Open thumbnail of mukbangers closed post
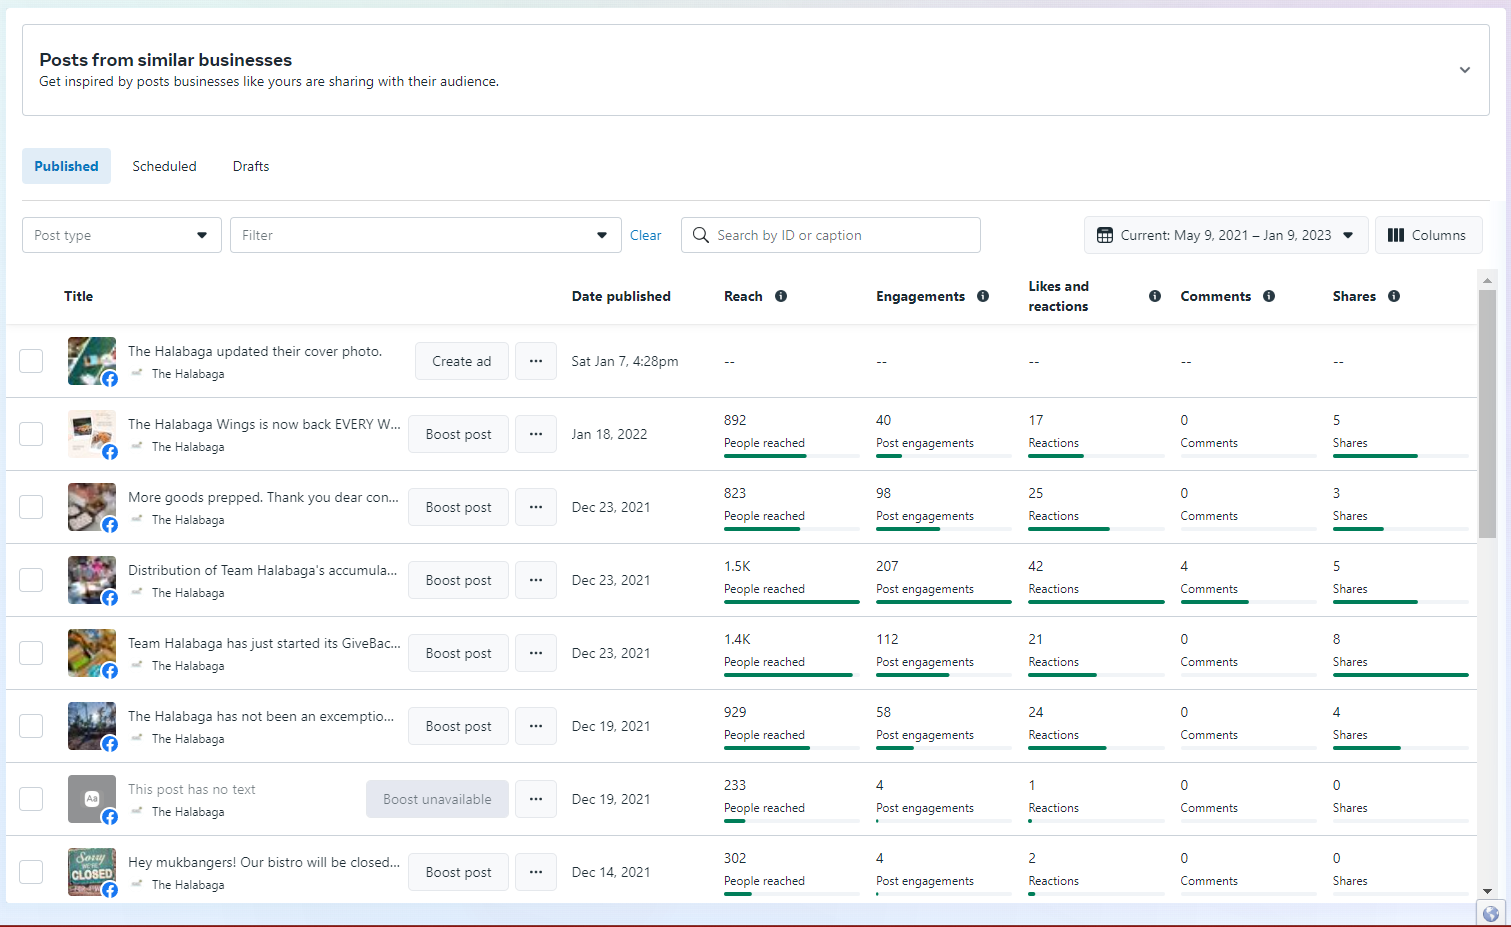 click(x=92, y=872)
